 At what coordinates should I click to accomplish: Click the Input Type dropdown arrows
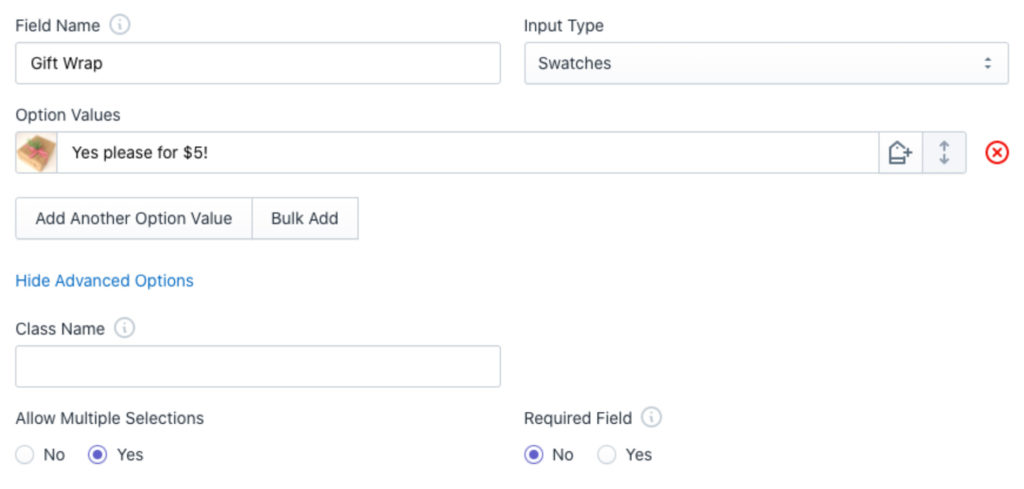pos(988,63)
